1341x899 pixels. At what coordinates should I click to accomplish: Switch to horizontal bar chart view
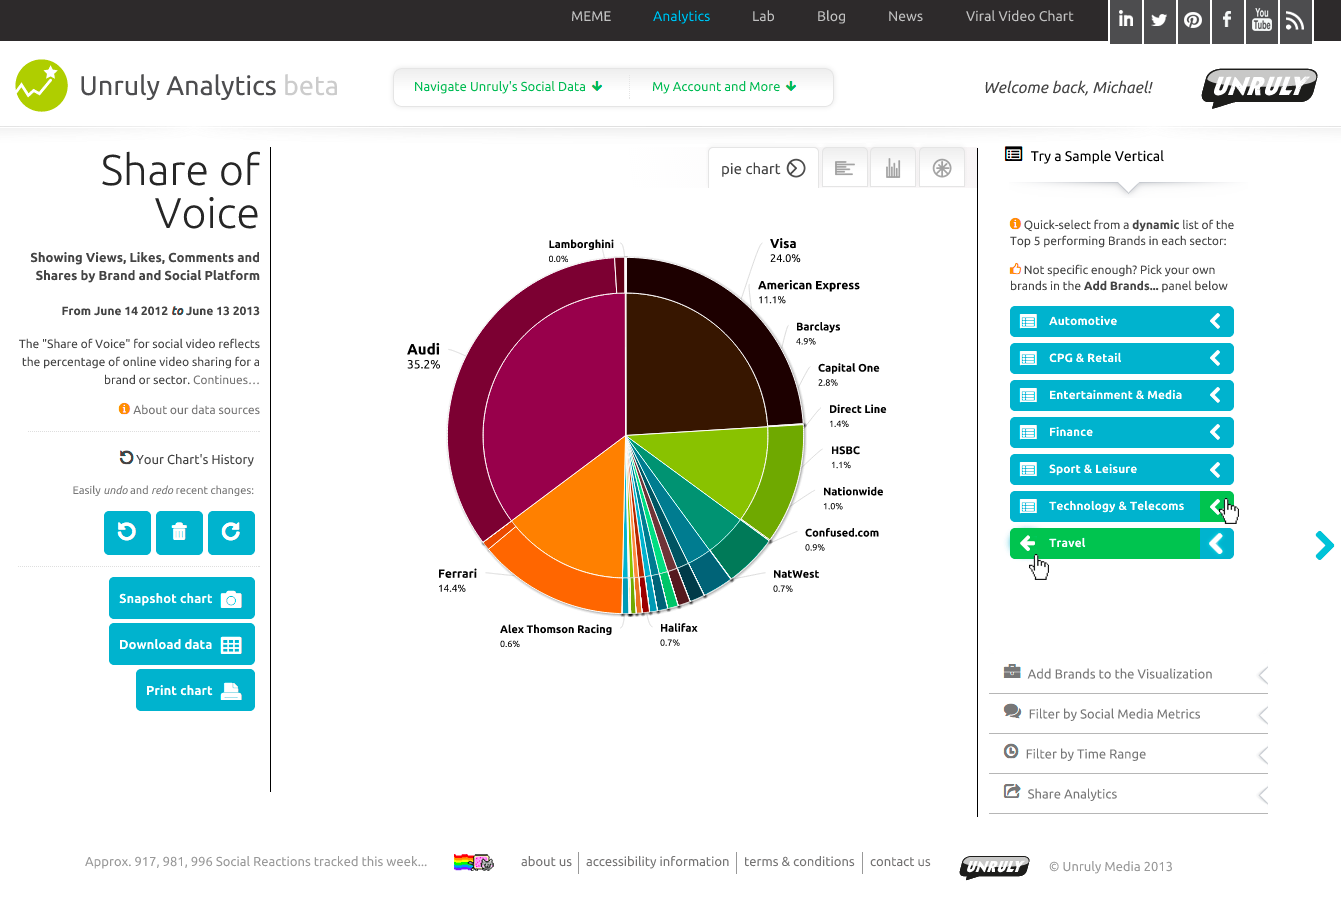tap(845, 168)
